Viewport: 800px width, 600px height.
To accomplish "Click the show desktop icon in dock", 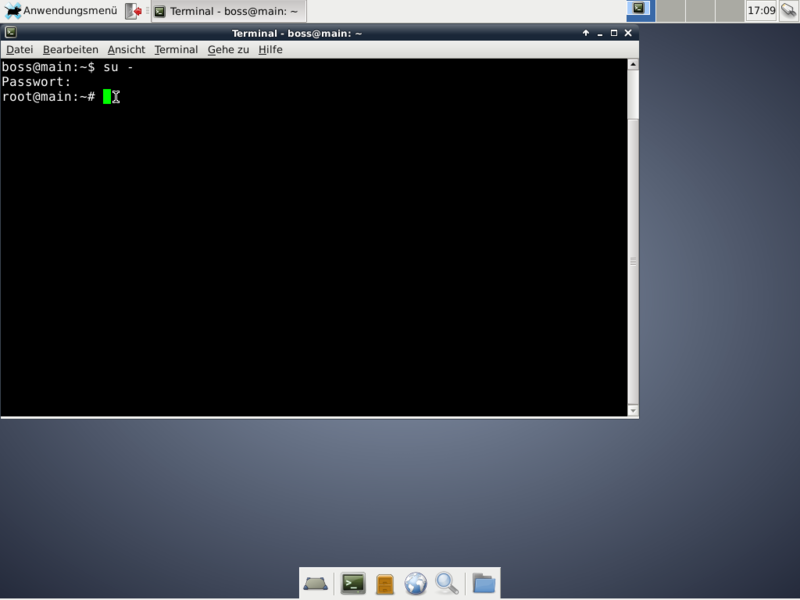I will [x=316, y=583].
